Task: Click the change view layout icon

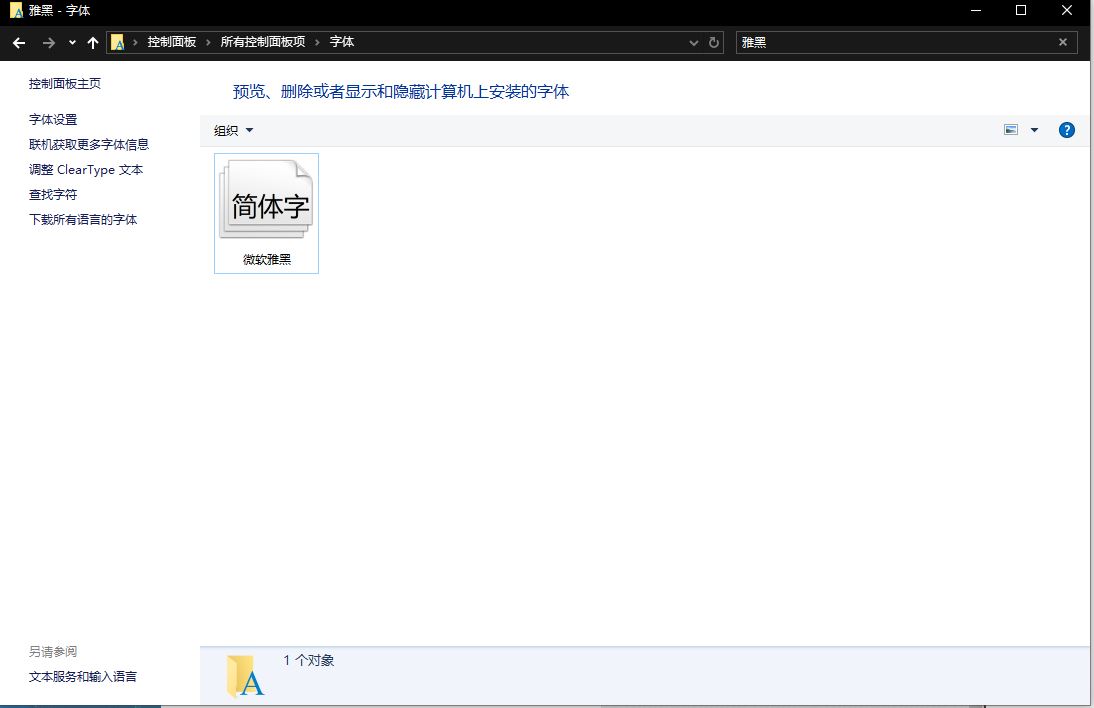Action: (1011, 130)
